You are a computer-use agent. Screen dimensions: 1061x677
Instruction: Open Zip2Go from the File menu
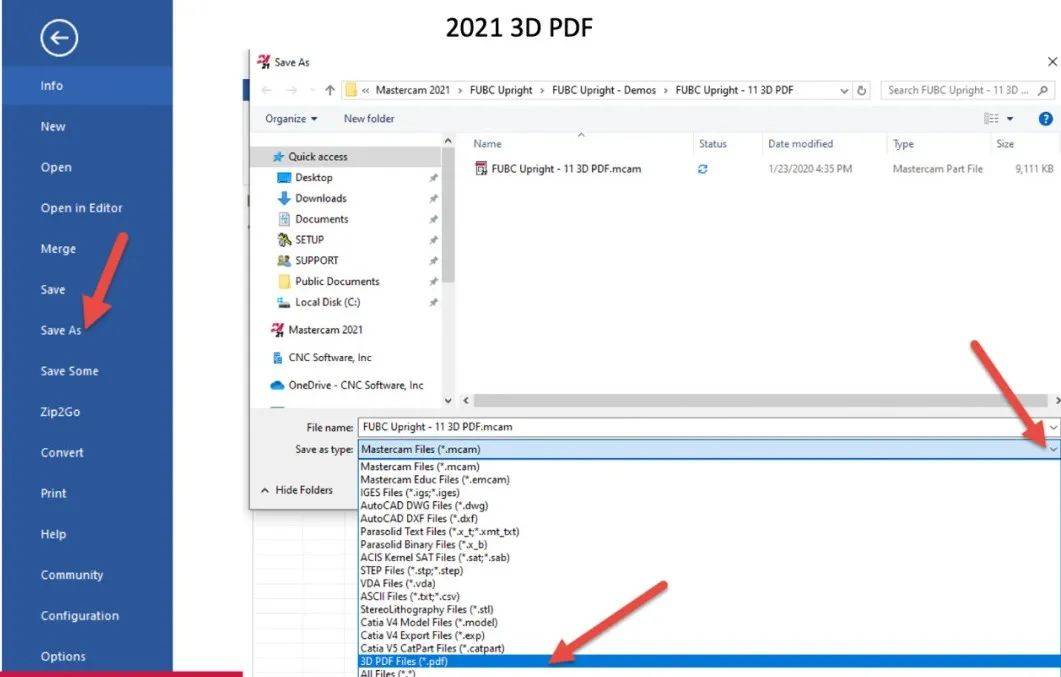tap(60, 412)
